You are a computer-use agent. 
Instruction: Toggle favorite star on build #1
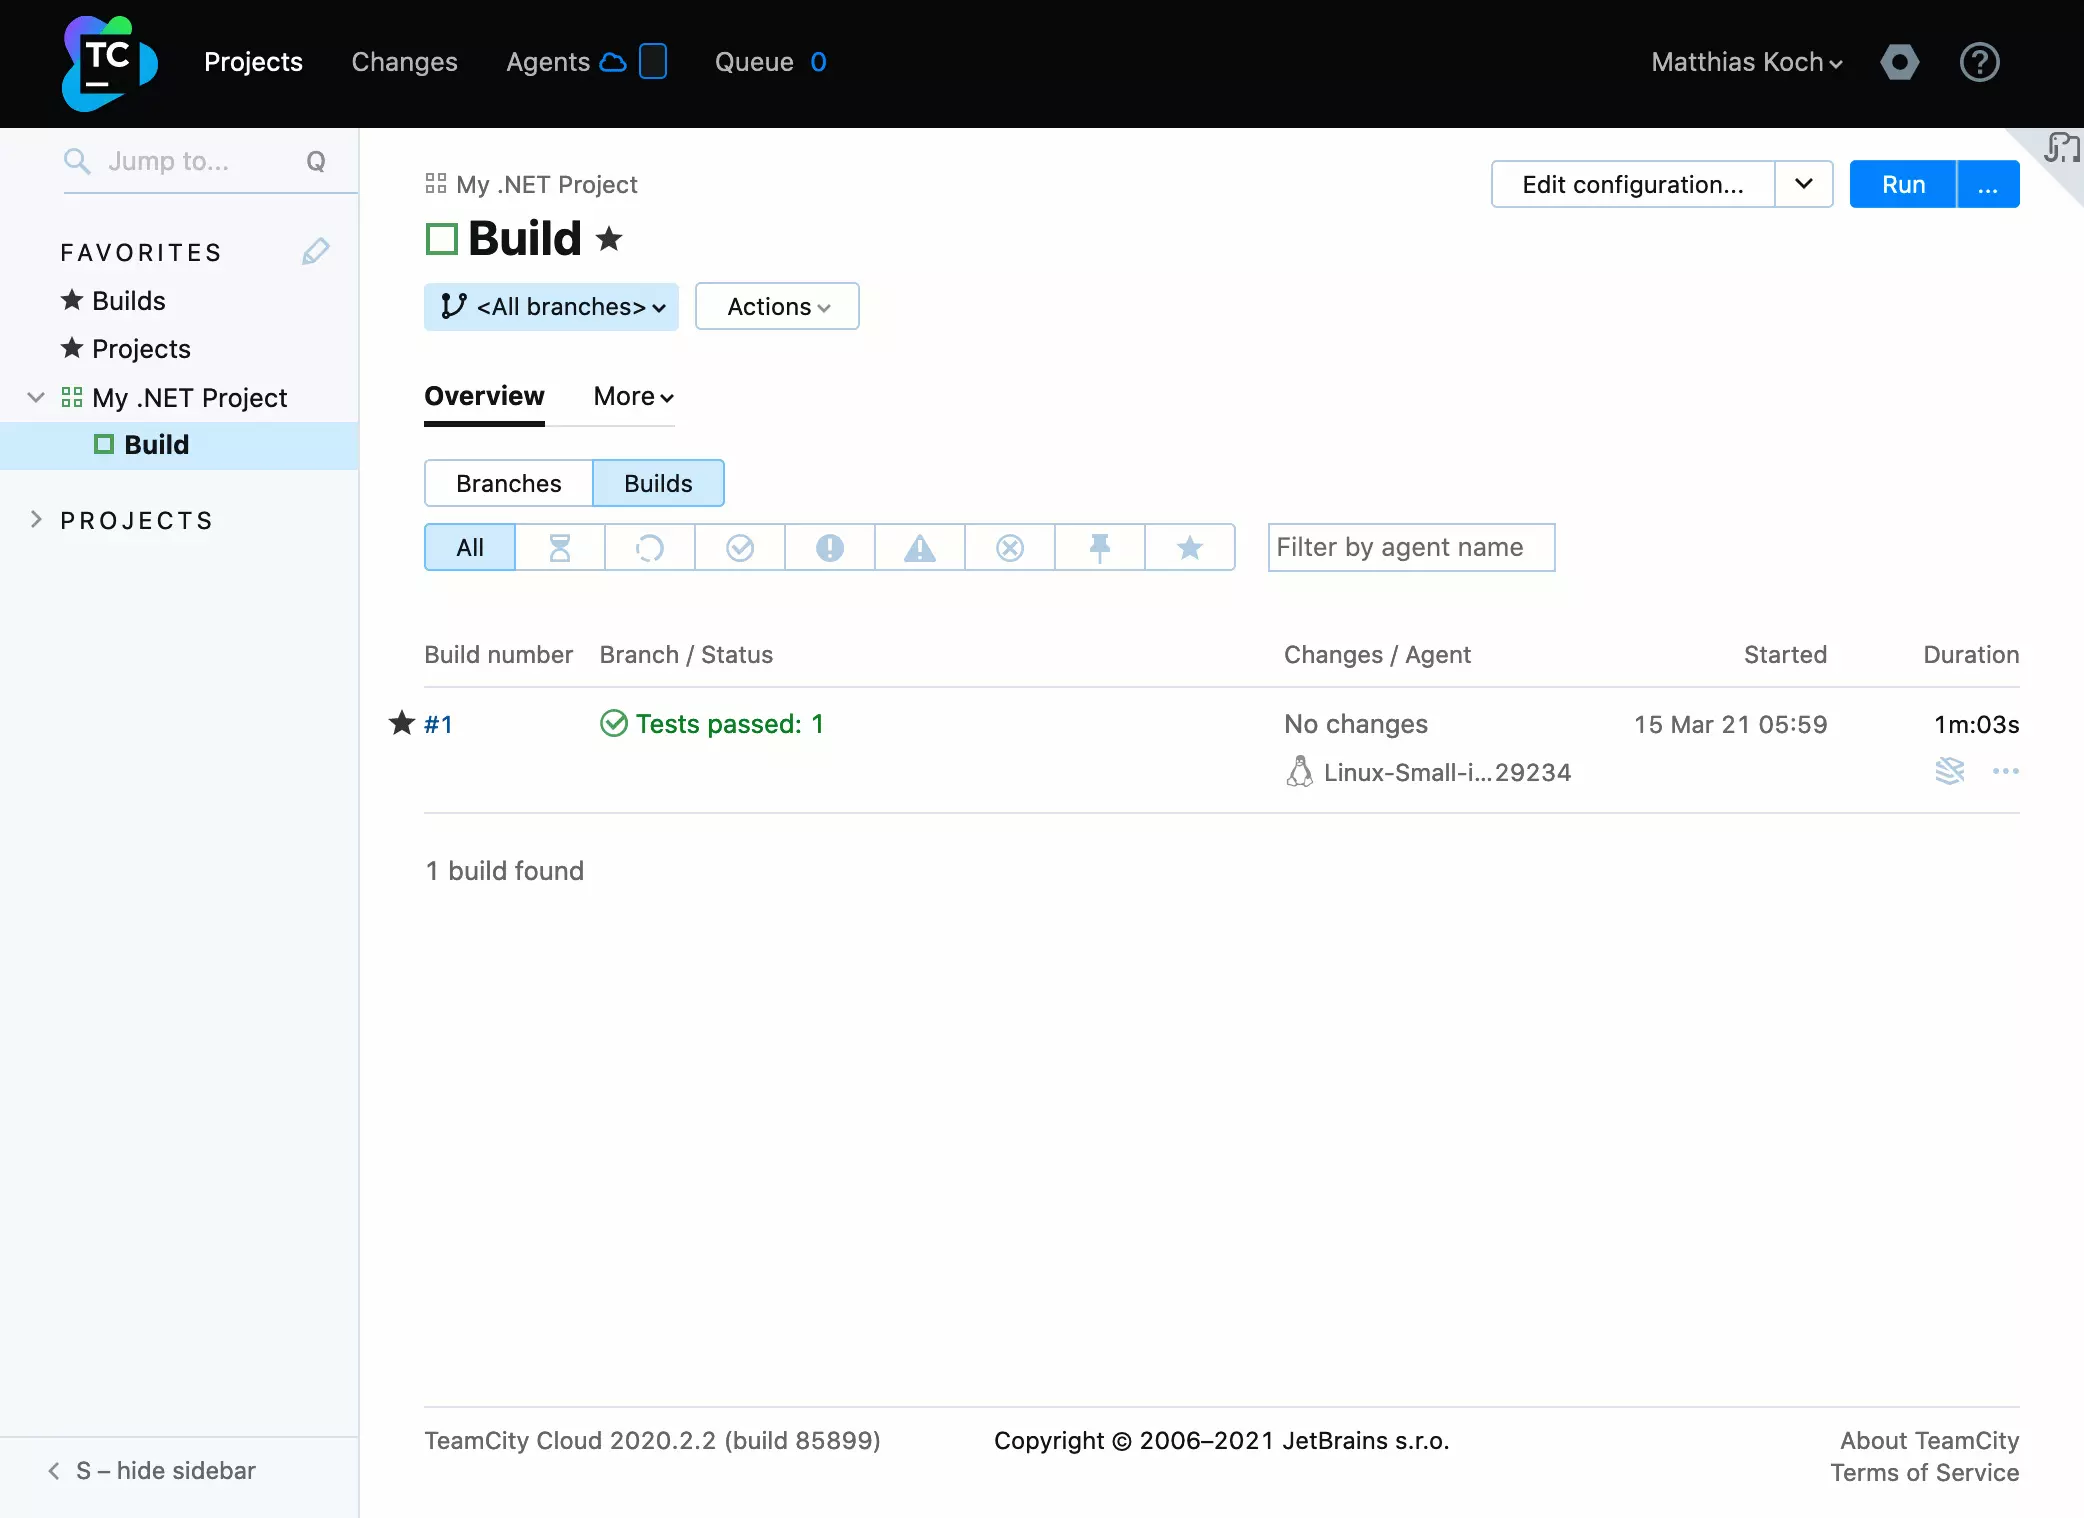click(402, 723)
